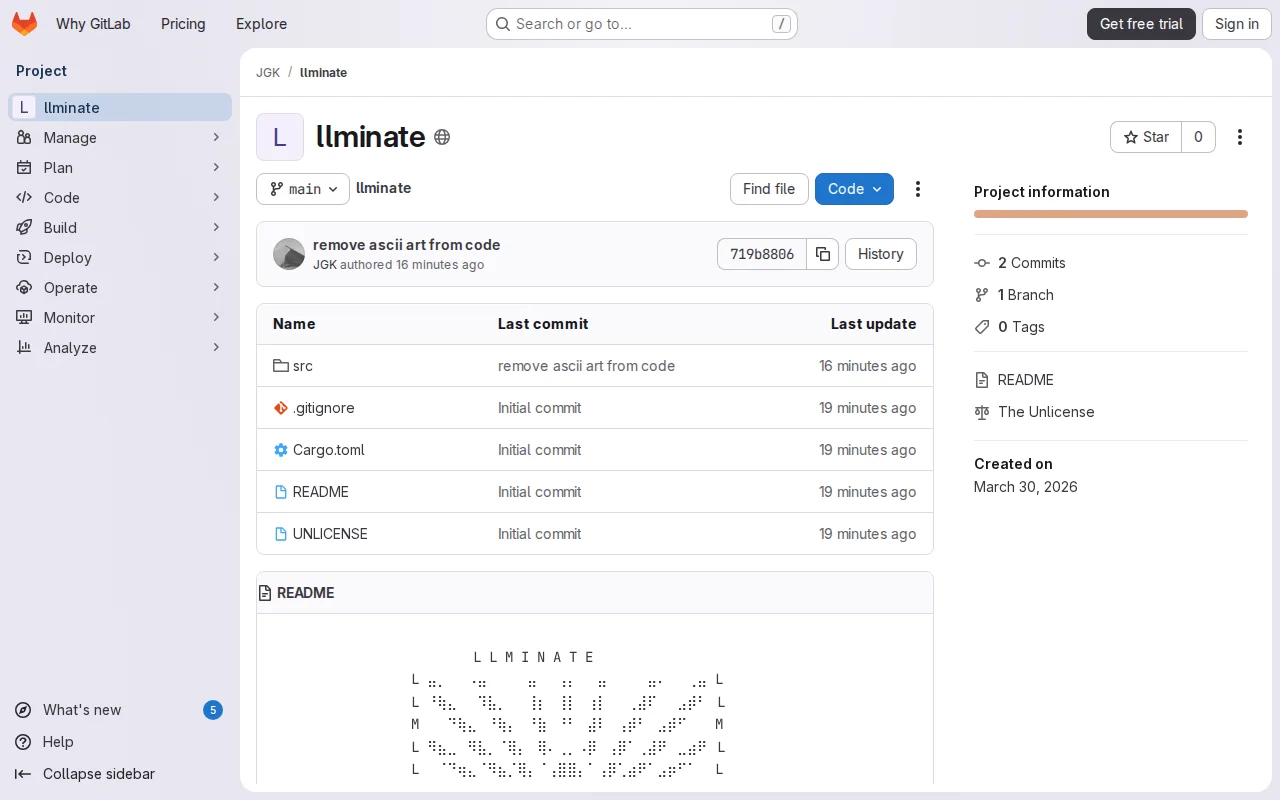View 0 Tags link
Screen dimensions: 1280x800
point(1021,327)
